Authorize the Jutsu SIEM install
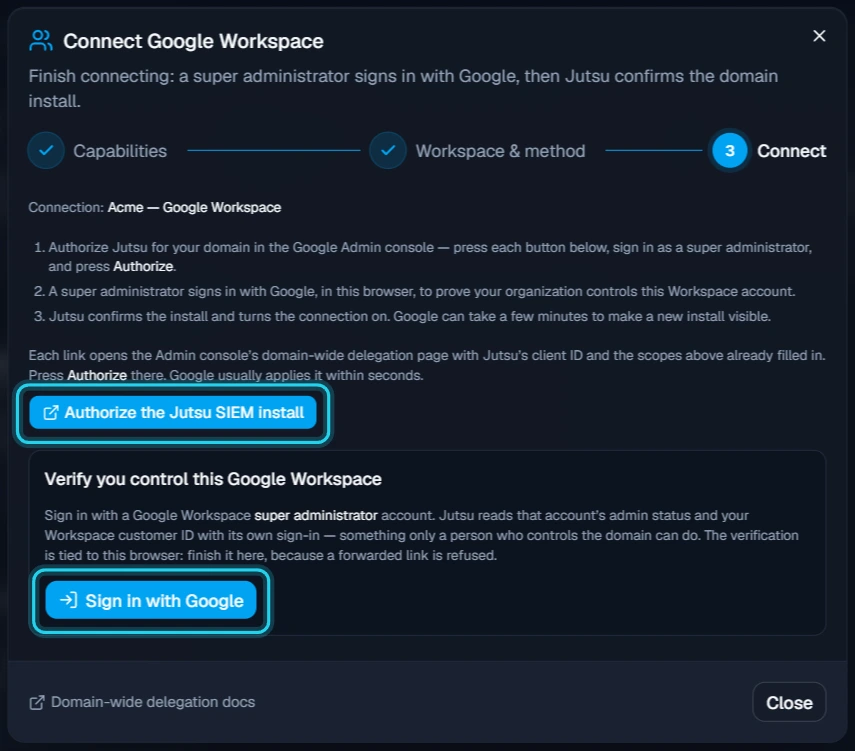The image size is (855, 751). (x=173, y=412)
